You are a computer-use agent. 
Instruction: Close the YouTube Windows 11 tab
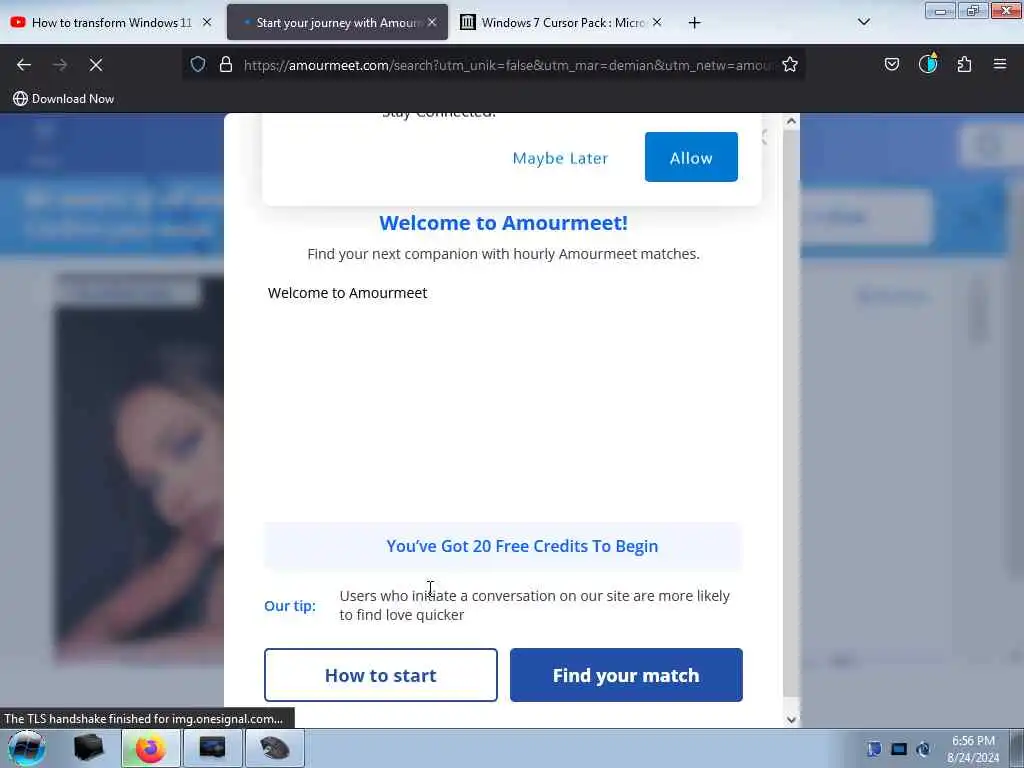207,22
